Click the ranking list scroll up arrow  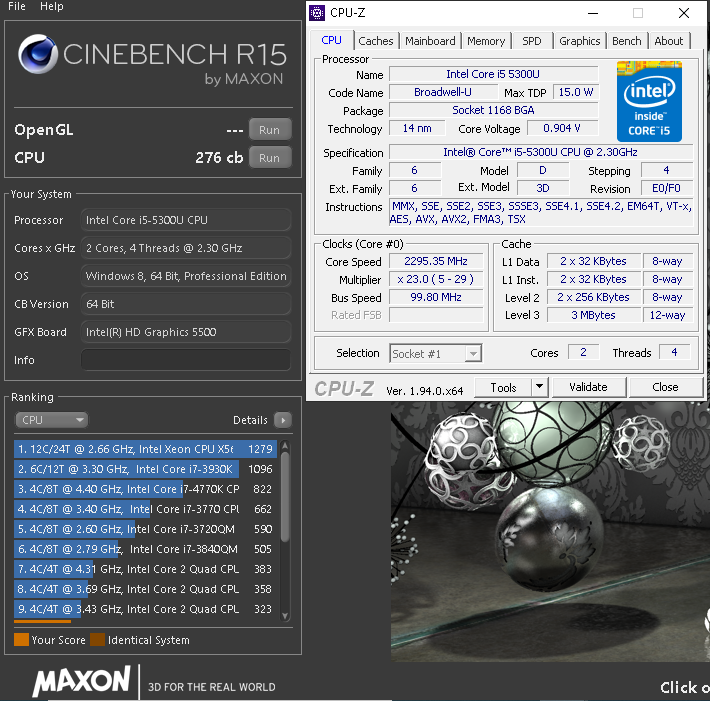pyautogui.click(x=285, y=446)
